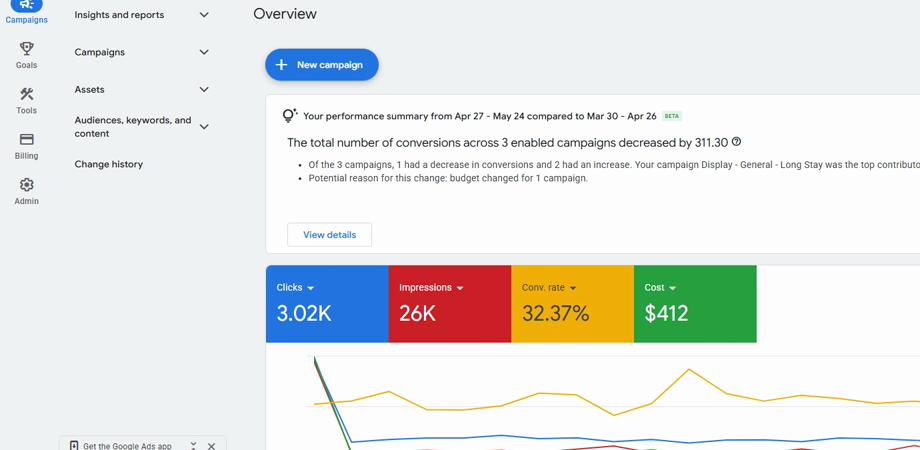Select Campaigns label in the navigation panel

100,52
